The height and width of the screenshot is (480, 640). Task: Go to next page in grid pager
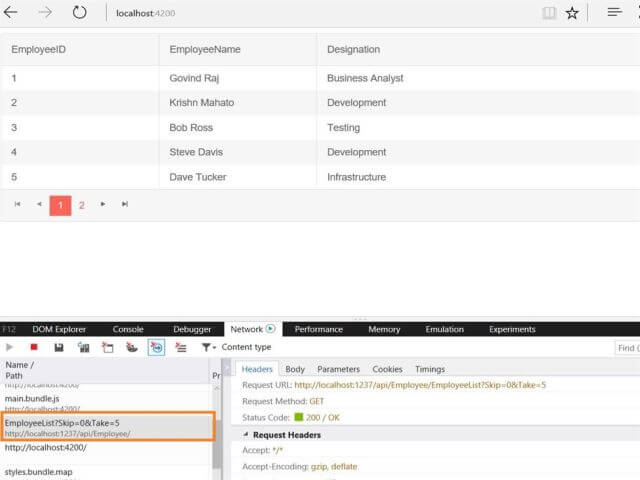[103, 204]
